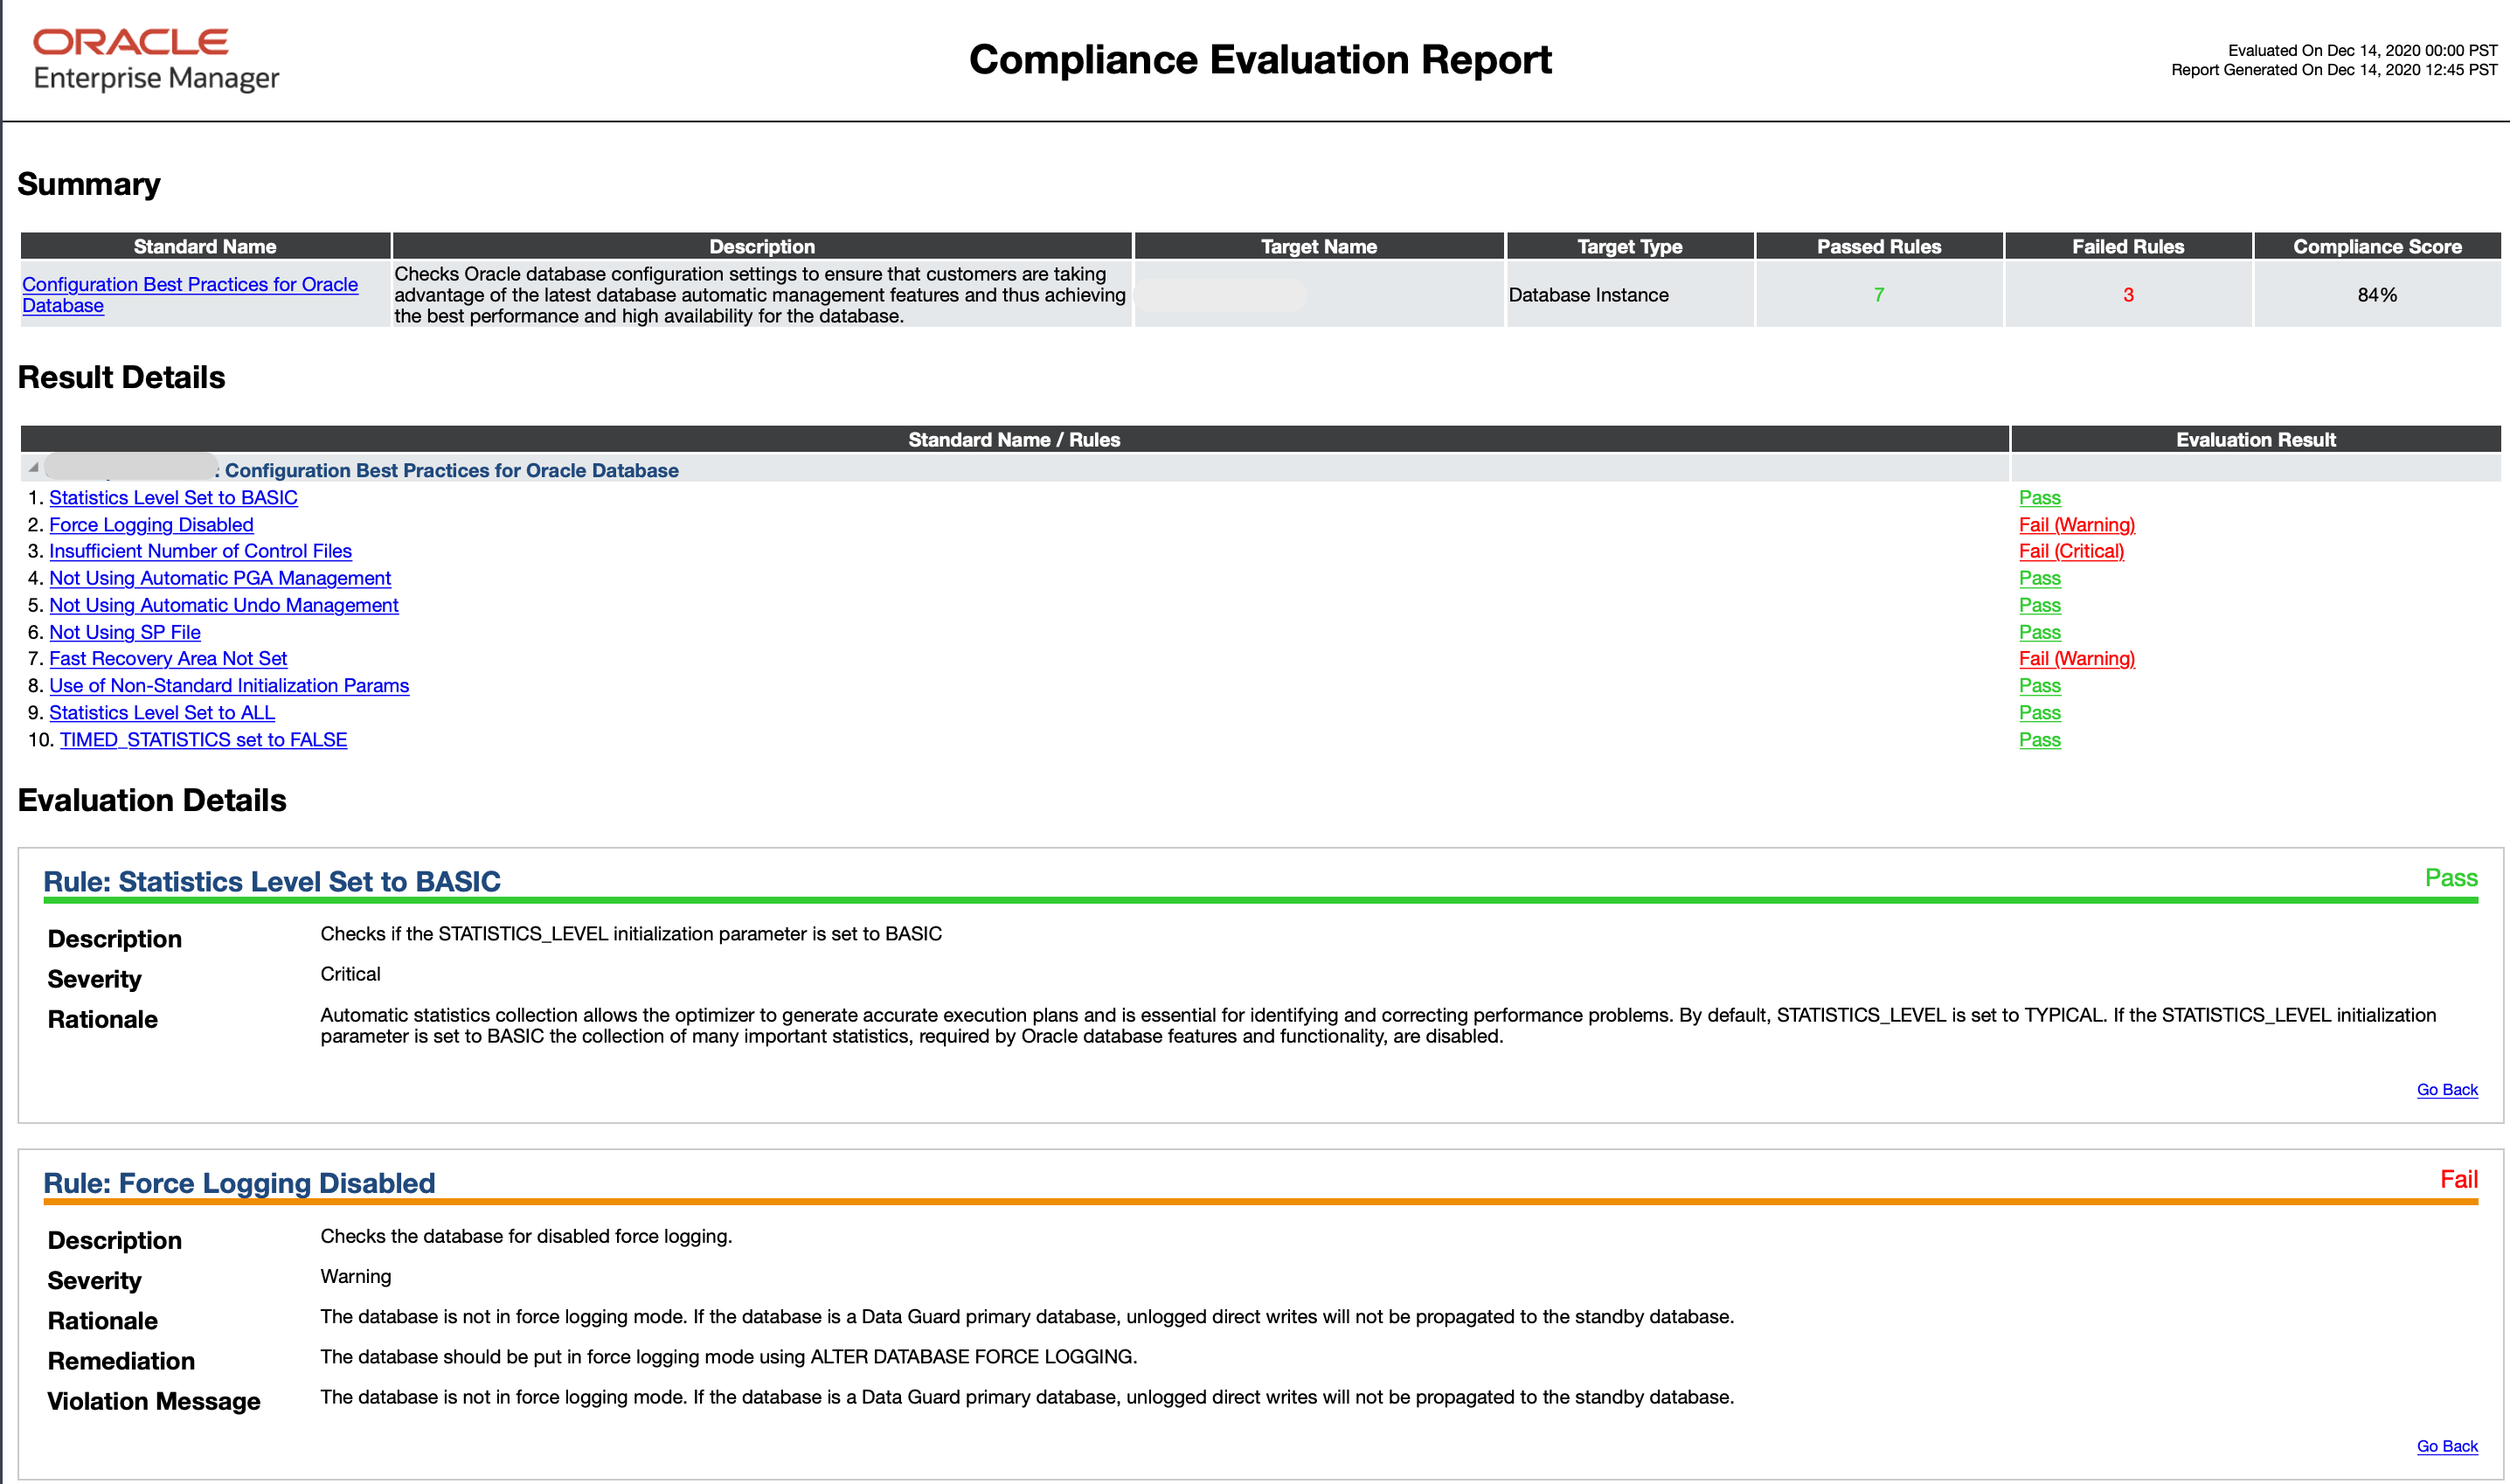2510x1484 pixels.
Task: Click the Rule: Statistics Level Set to BASIC heading
Action: [272, 881]
